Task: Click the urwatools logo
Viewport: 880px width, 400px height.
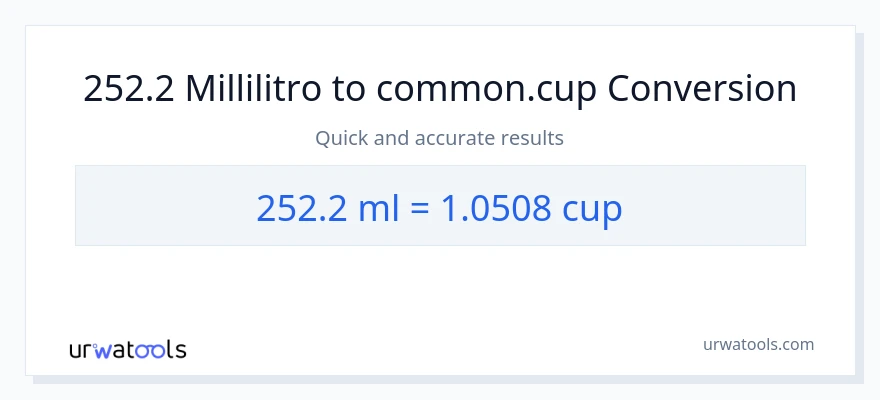Action: (127, 350)
